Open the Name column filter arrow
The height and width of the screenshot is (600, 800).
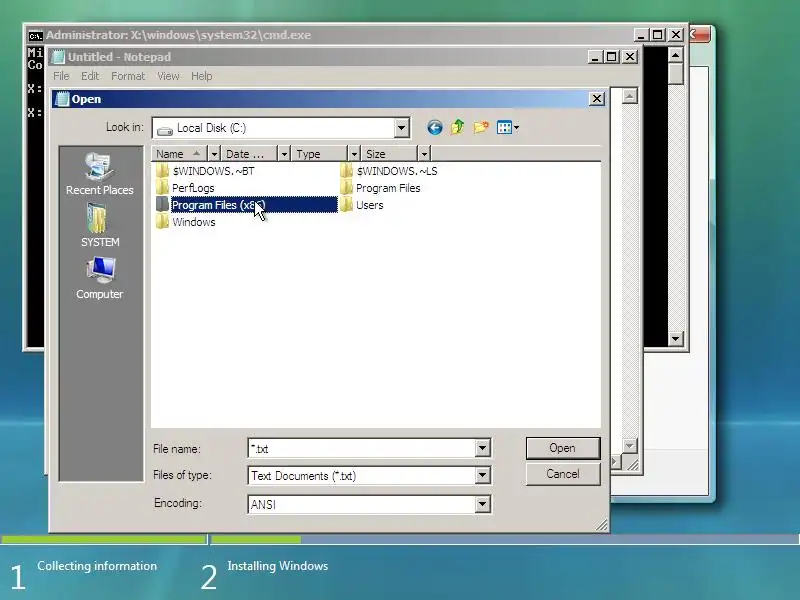[x=214, y=154]
